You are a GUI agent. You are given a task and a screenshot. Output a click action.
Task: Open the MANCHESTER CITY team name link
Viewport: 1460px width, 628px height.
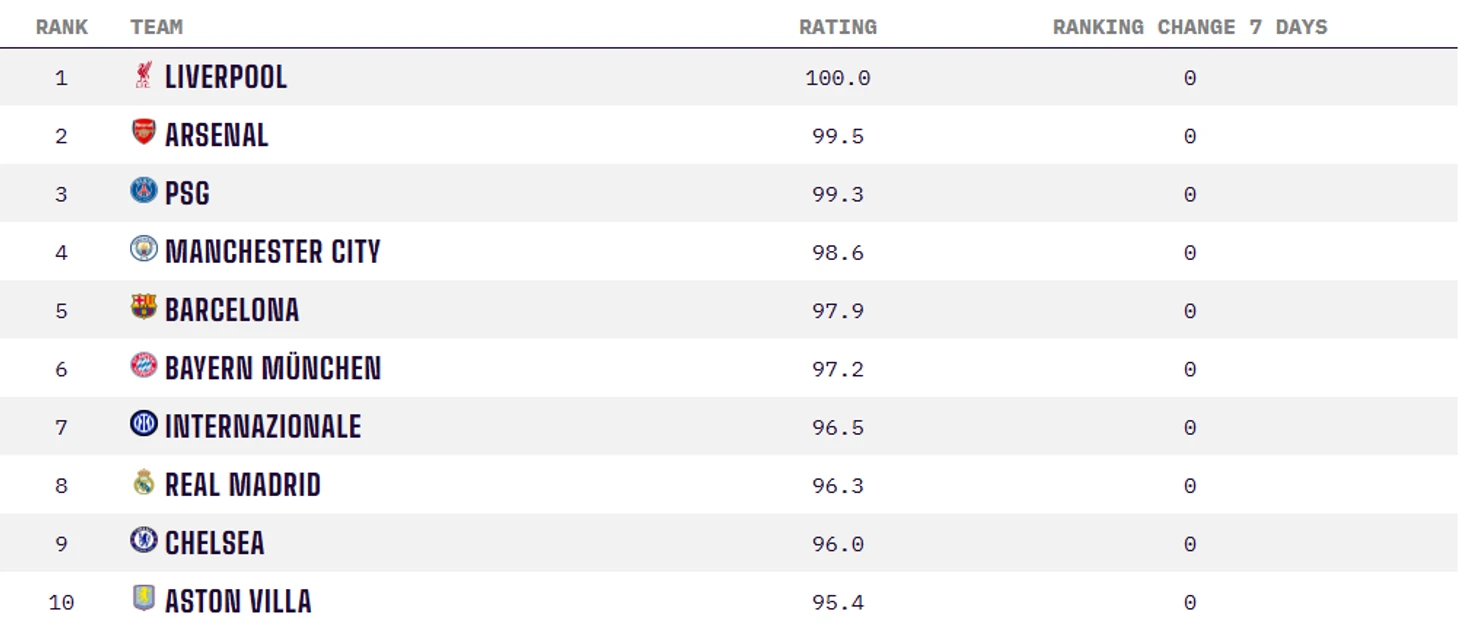[273, 252]
